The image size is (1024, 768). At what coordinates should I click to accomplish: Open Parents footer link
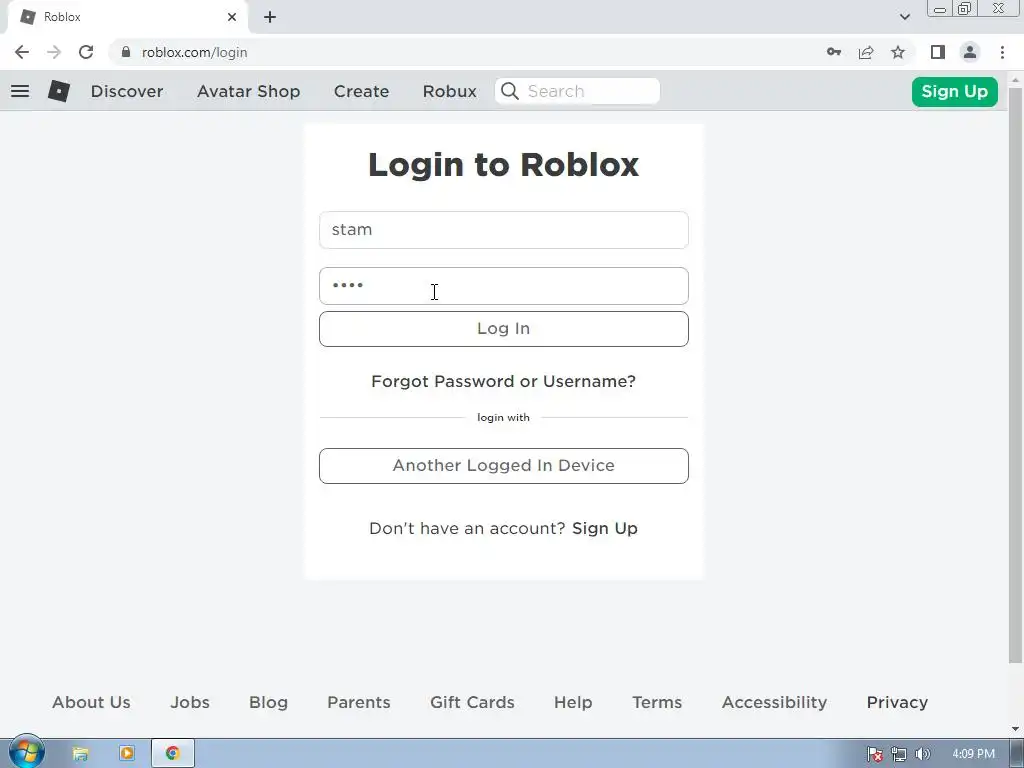pyautogui.click(x=359, y=703)
